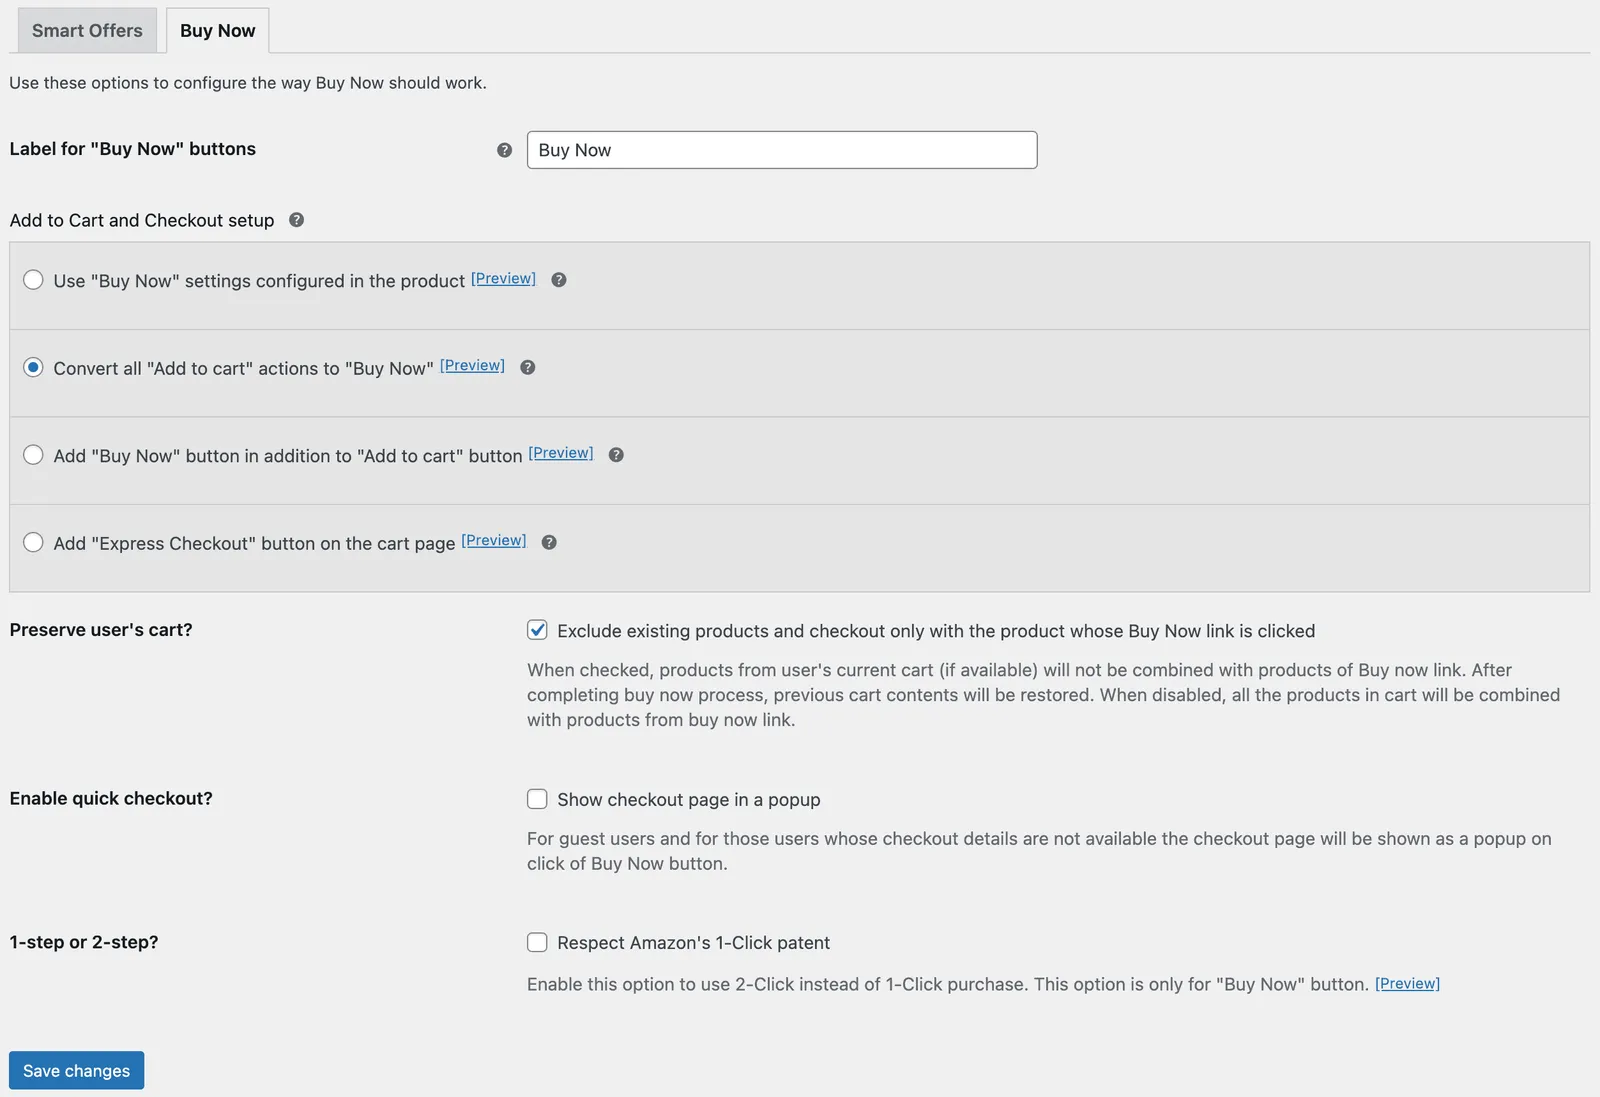This screenshot has height=1097, width=1600.
Task: Switch to the Smart Offers tab
Action: click(87, 30)
